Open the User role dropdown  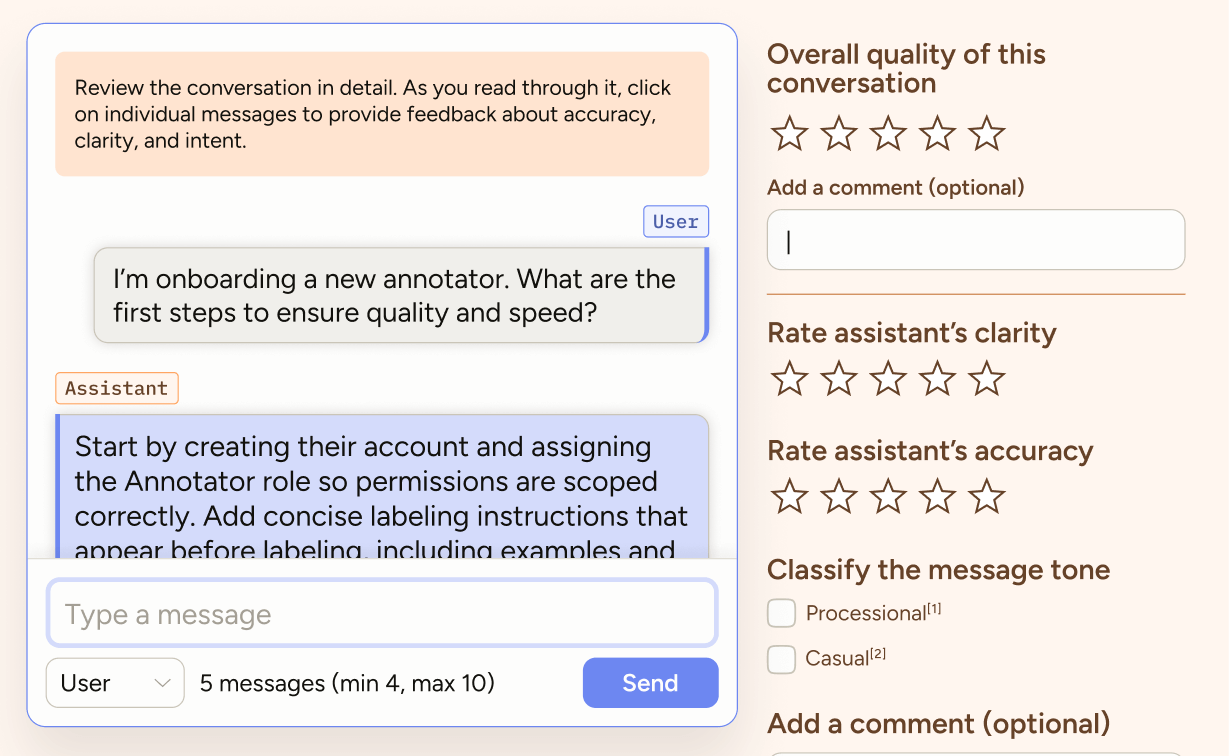[x=115, y=683]
